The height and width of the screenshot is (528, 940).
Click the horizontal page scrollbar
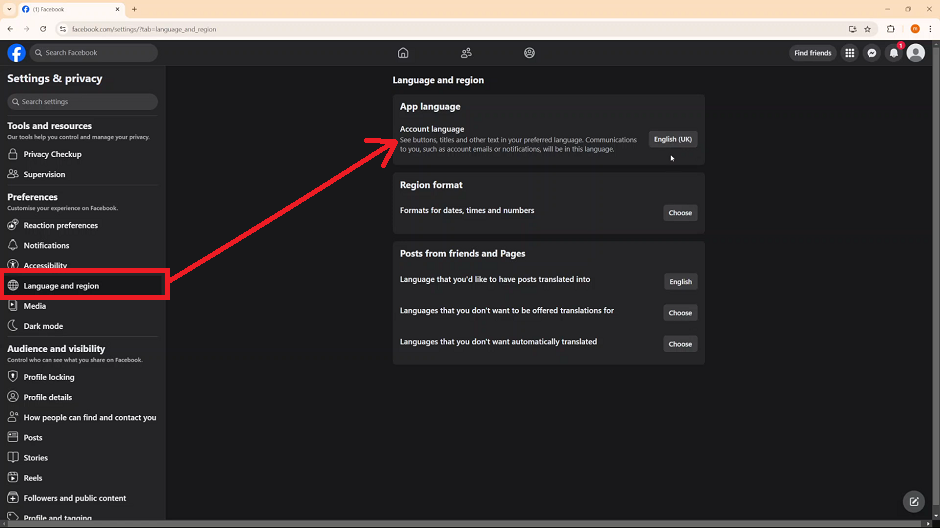pyautogui.click(x=468, y=524)
